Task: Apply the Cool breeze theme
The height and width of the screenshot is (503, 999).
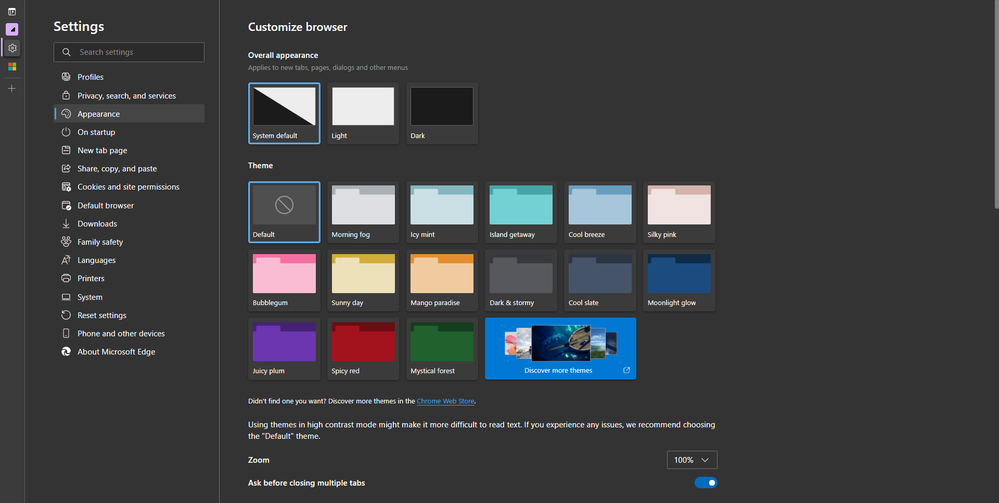Action: (x=600, y=212)
